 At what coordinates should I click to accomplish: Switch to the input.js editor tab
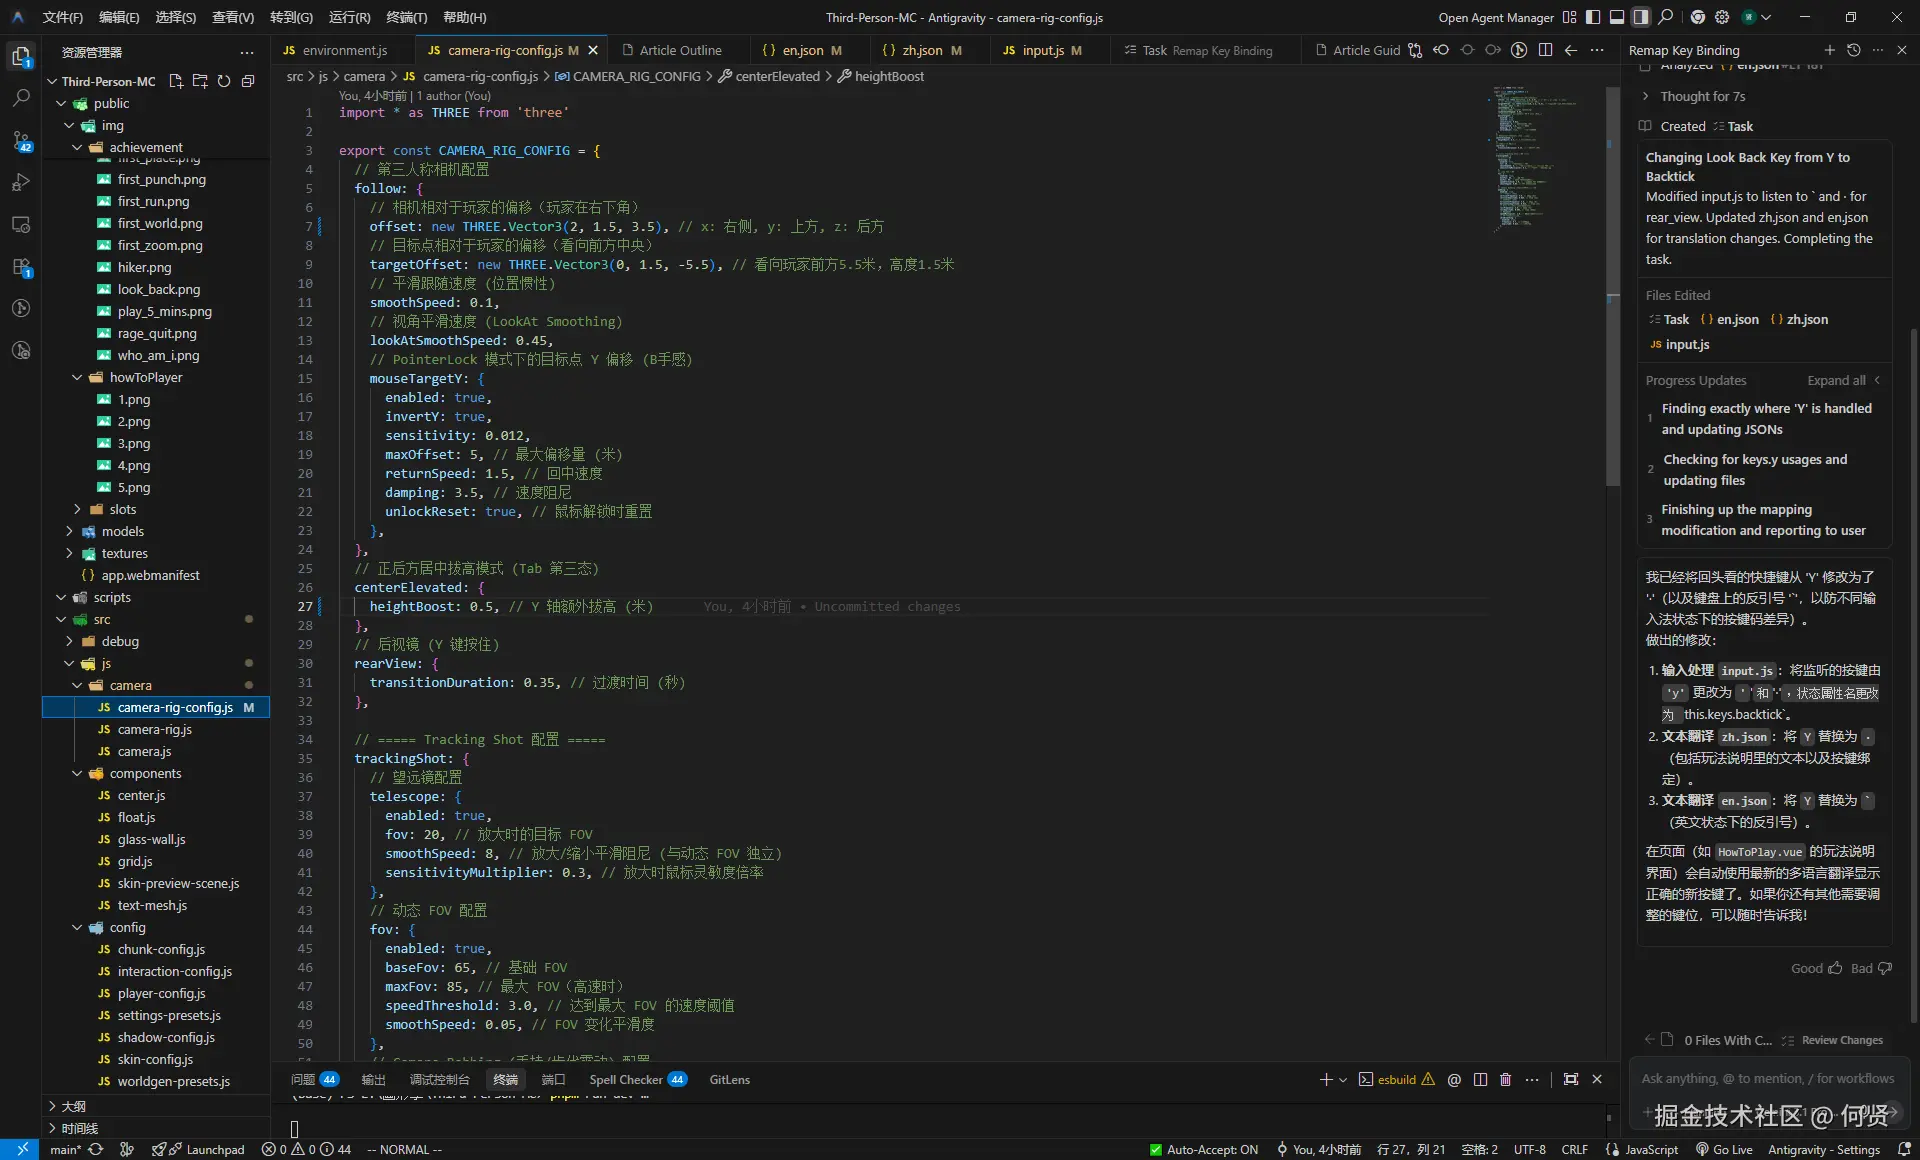click(1042, 50)
